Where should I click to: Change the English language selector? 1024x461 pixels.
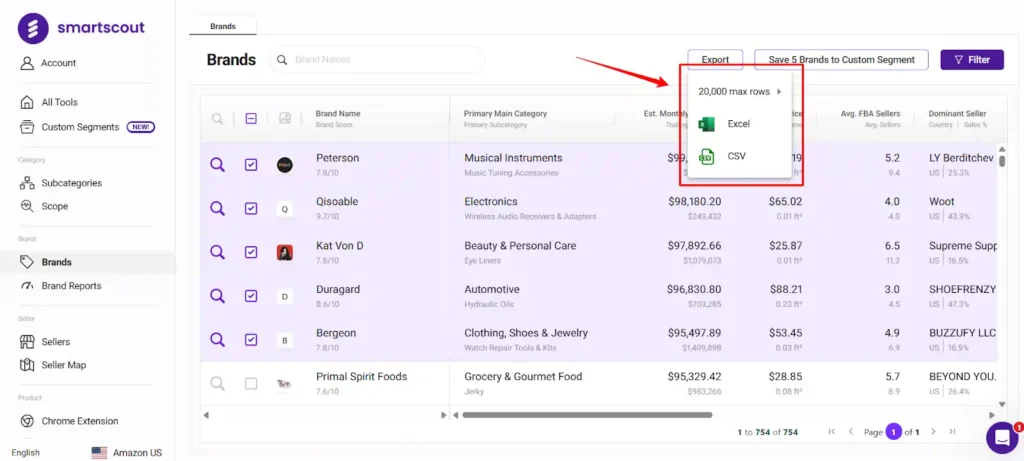point(25,453)
